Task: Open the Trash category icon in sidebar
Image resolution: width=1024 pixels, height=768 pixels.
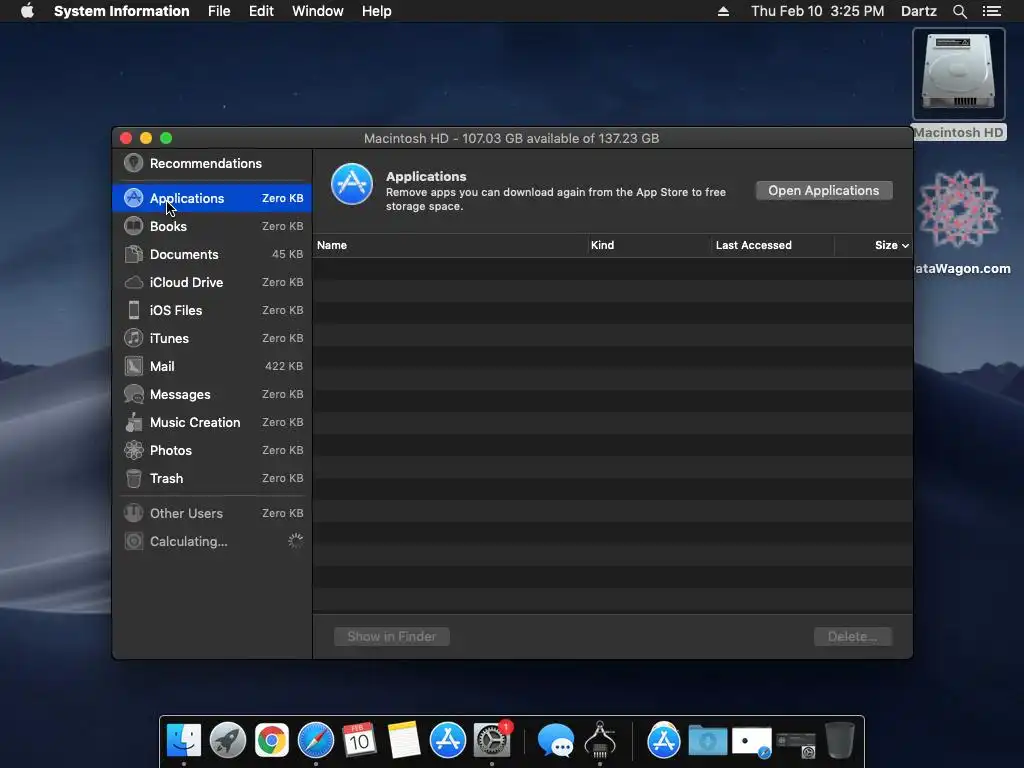Action: tap(133, 478)
